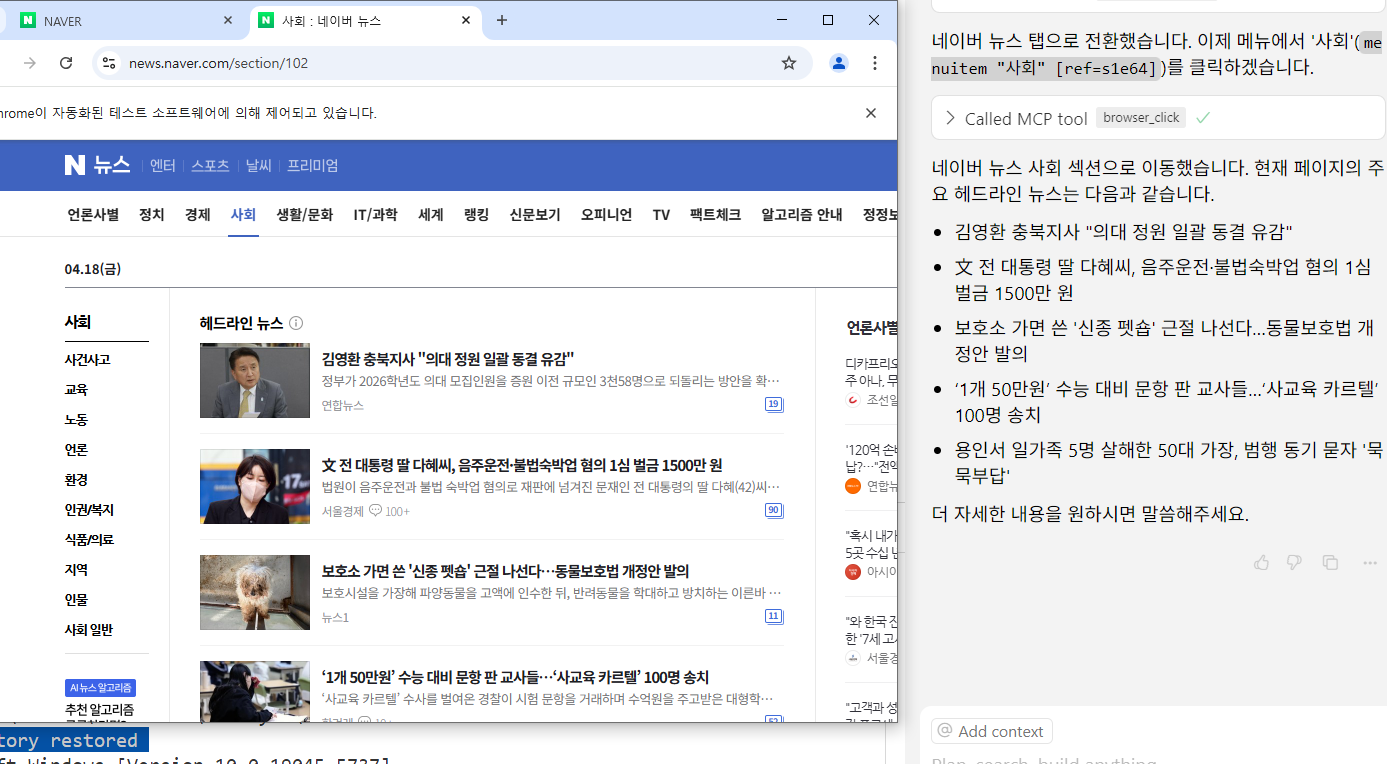Open the 보호소 가면 쓴 신종 펫숍 headline

[x=505, y=571]
